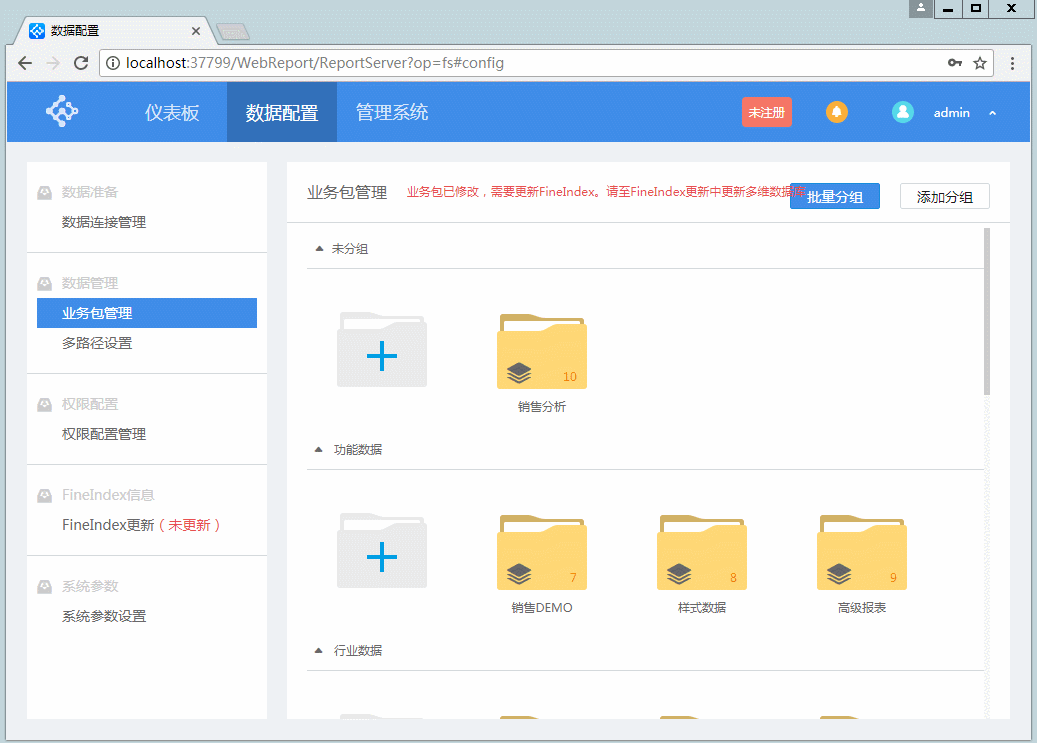Open the 样式数据 package folder
1037x743 pixels.
tap(702, 553)
